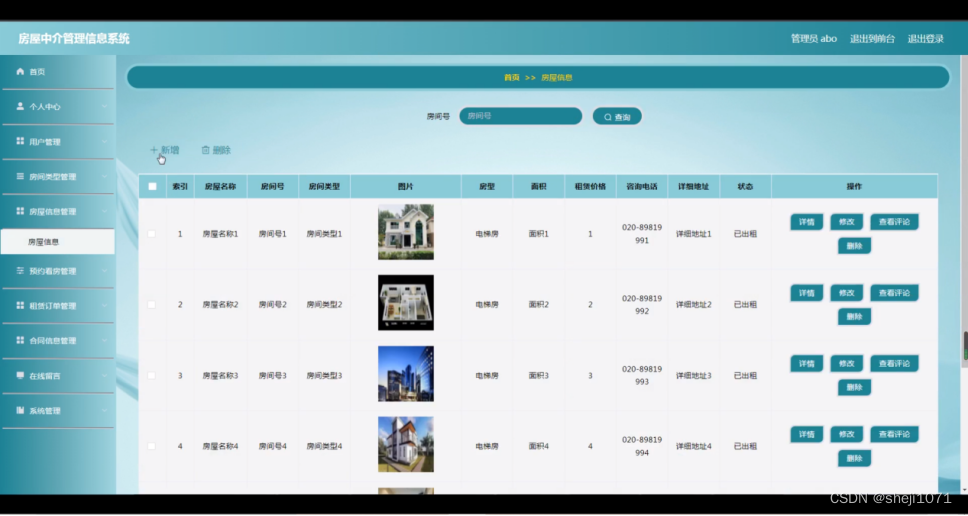Image resolution: width=968 pixels, height=516 pixels.
Task: Click the plus icon of 新增
Action: tap(154, 150)
